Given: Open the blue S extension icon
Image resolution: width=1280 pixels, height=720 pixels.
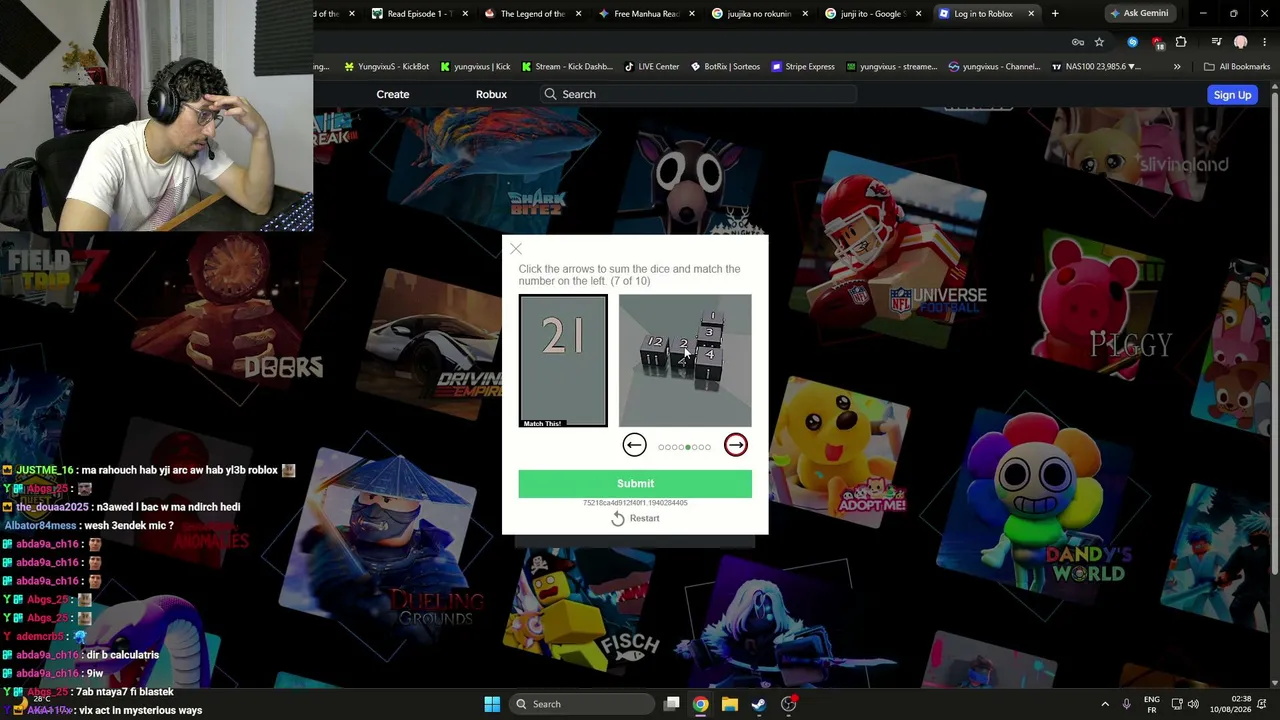Looking at the screenshot, I should coord(1132,42).
